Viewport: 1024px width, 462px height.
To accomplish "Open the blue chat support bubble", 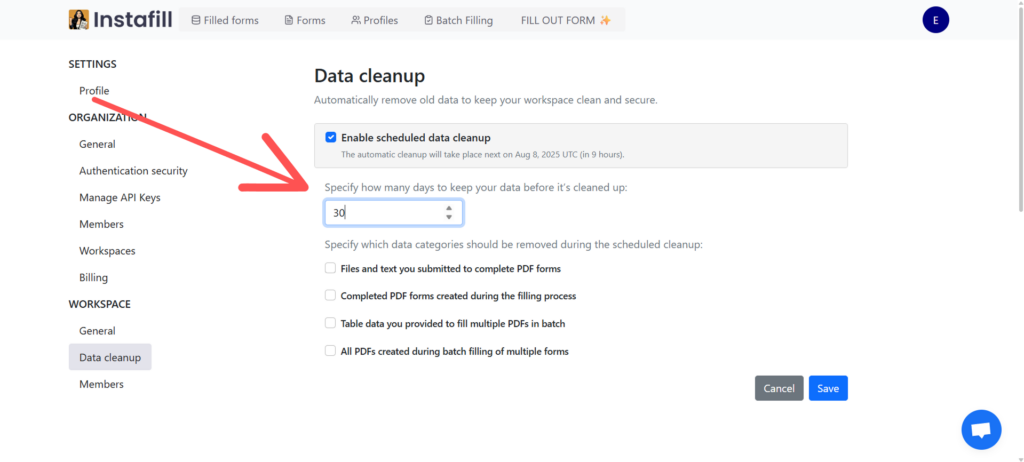I will point(981,429).
